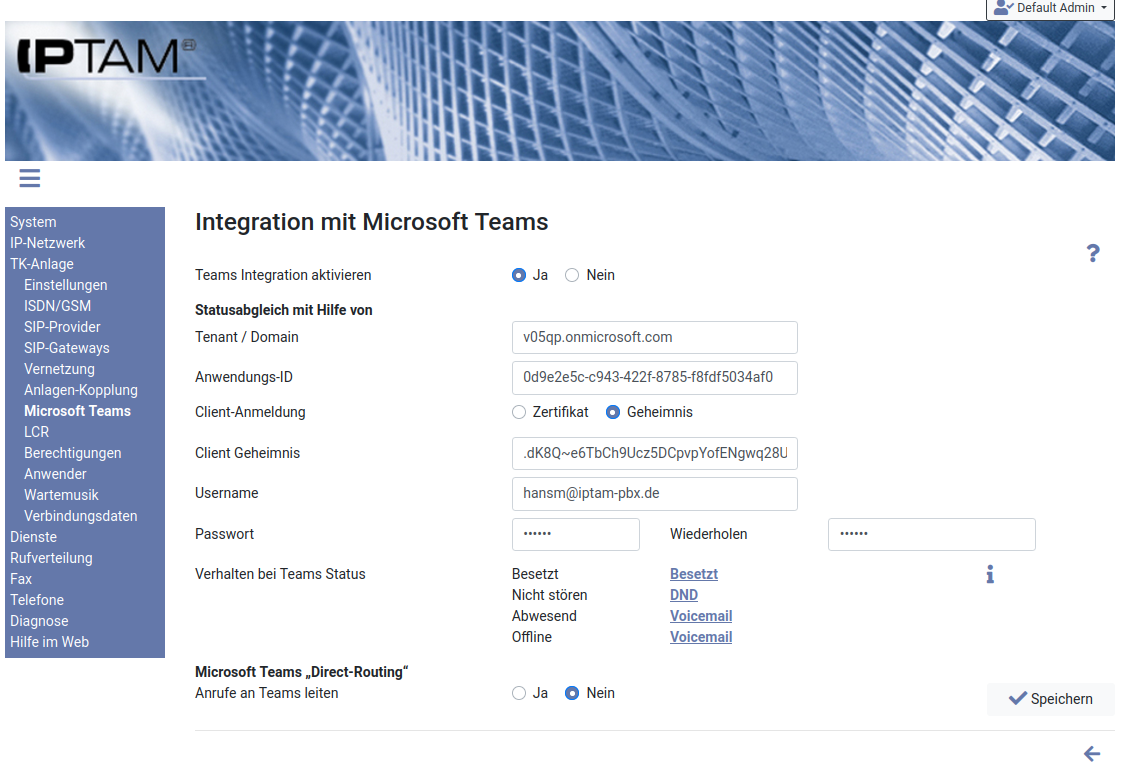Expand Rufverteilung in the sidebar
The height and width of the screenshot is (776, 1142).
click(51, 558)
